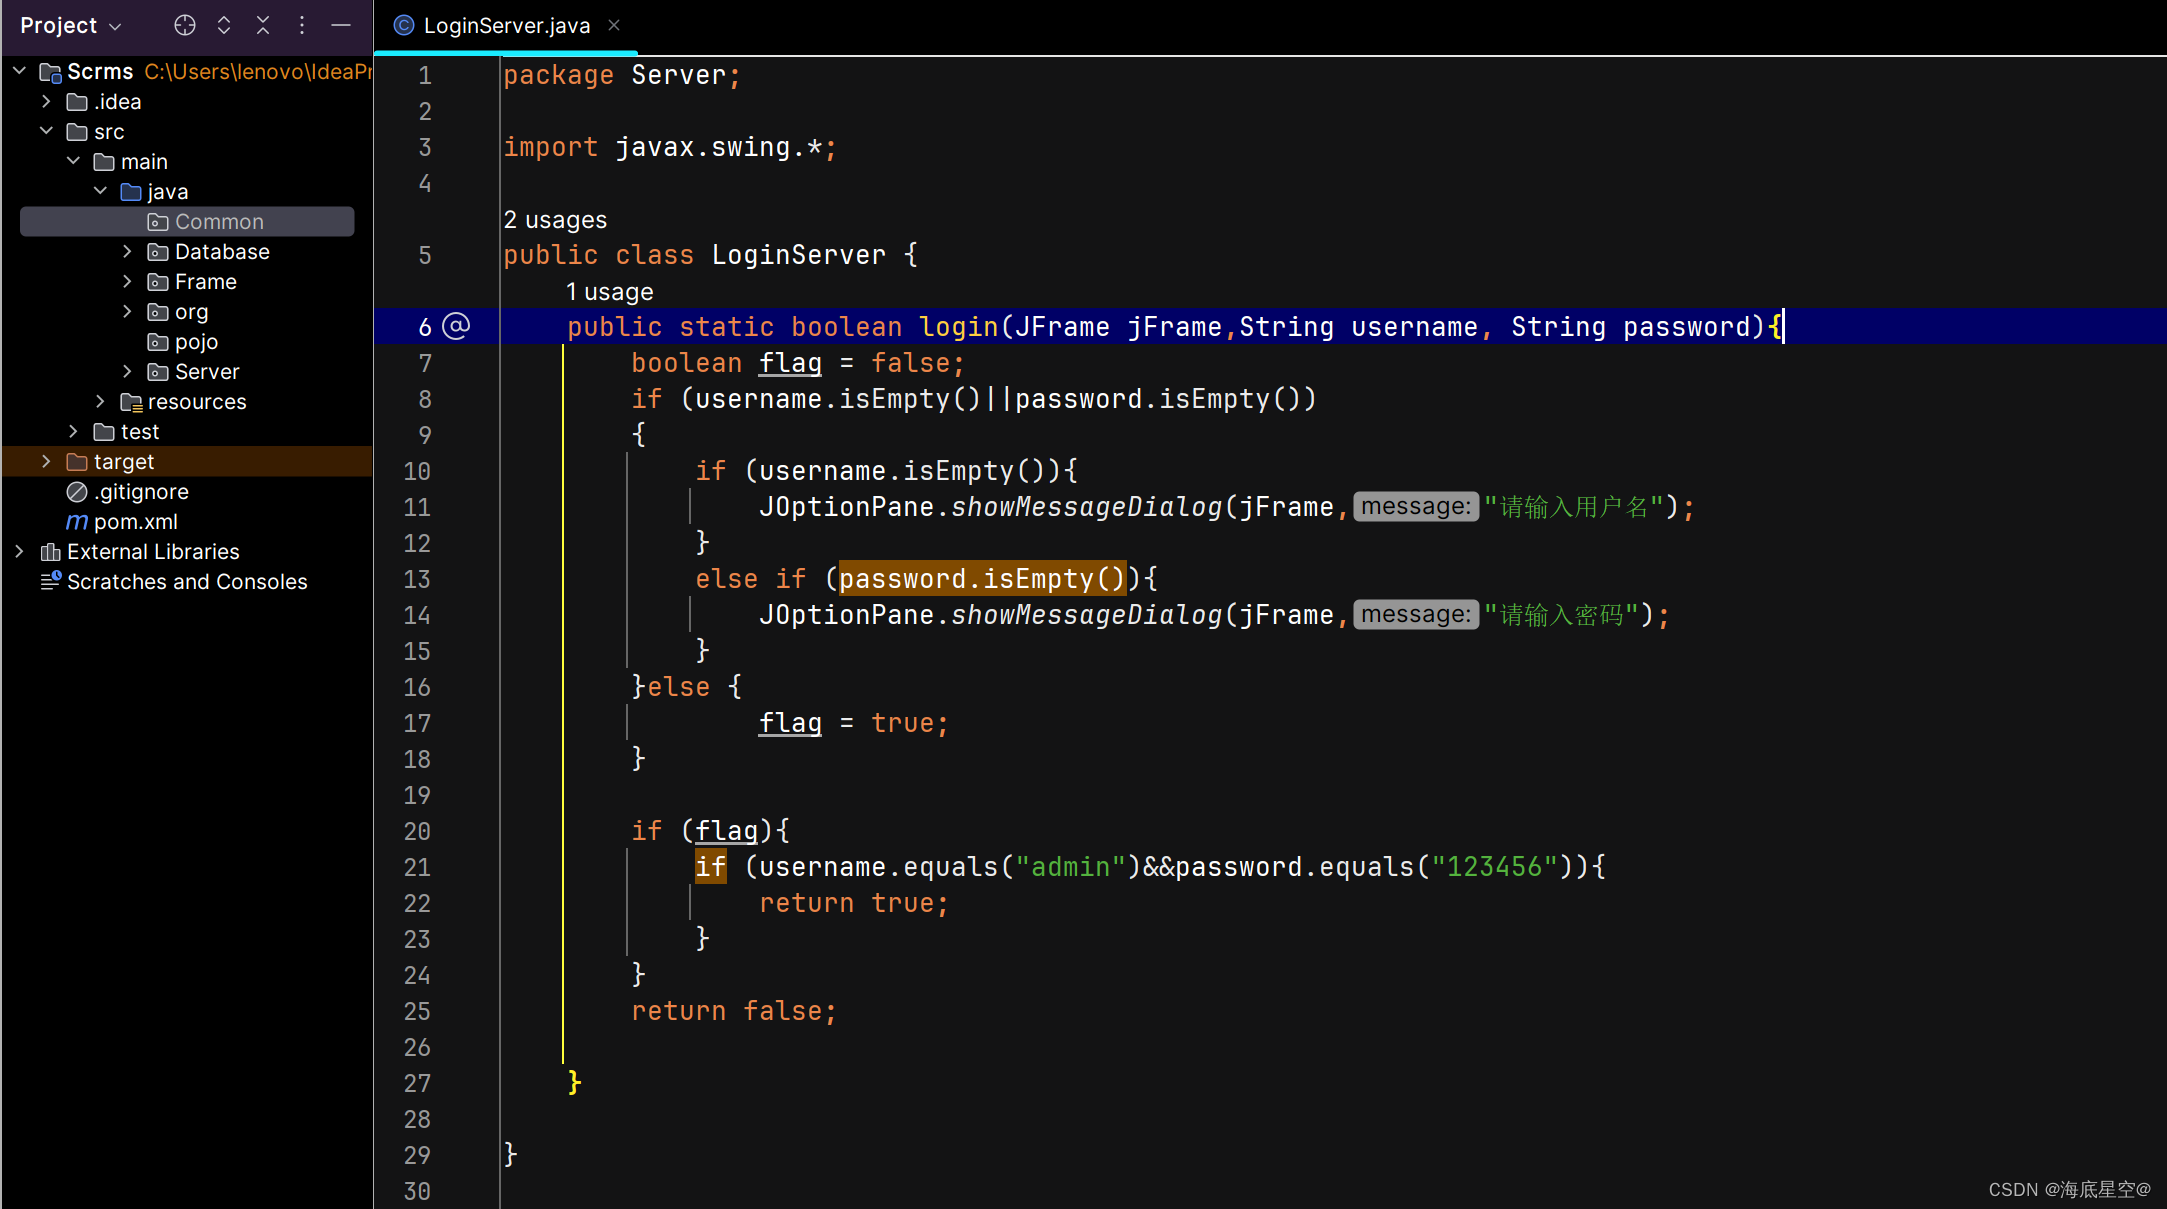Select the LoginServer.java editor tab
Viewport: 2167px width, 1209px height.
(506, 25)
